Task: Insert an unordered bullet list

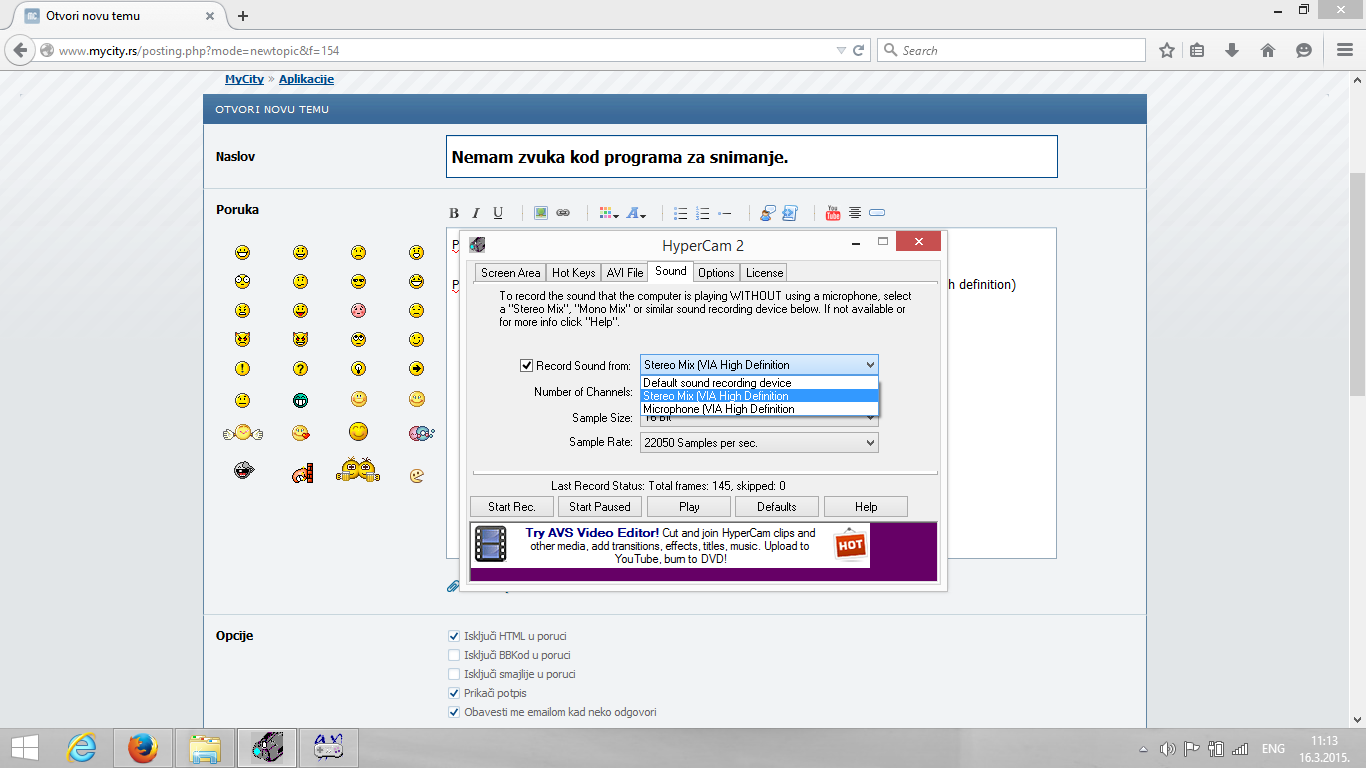Action: point(681,213)
